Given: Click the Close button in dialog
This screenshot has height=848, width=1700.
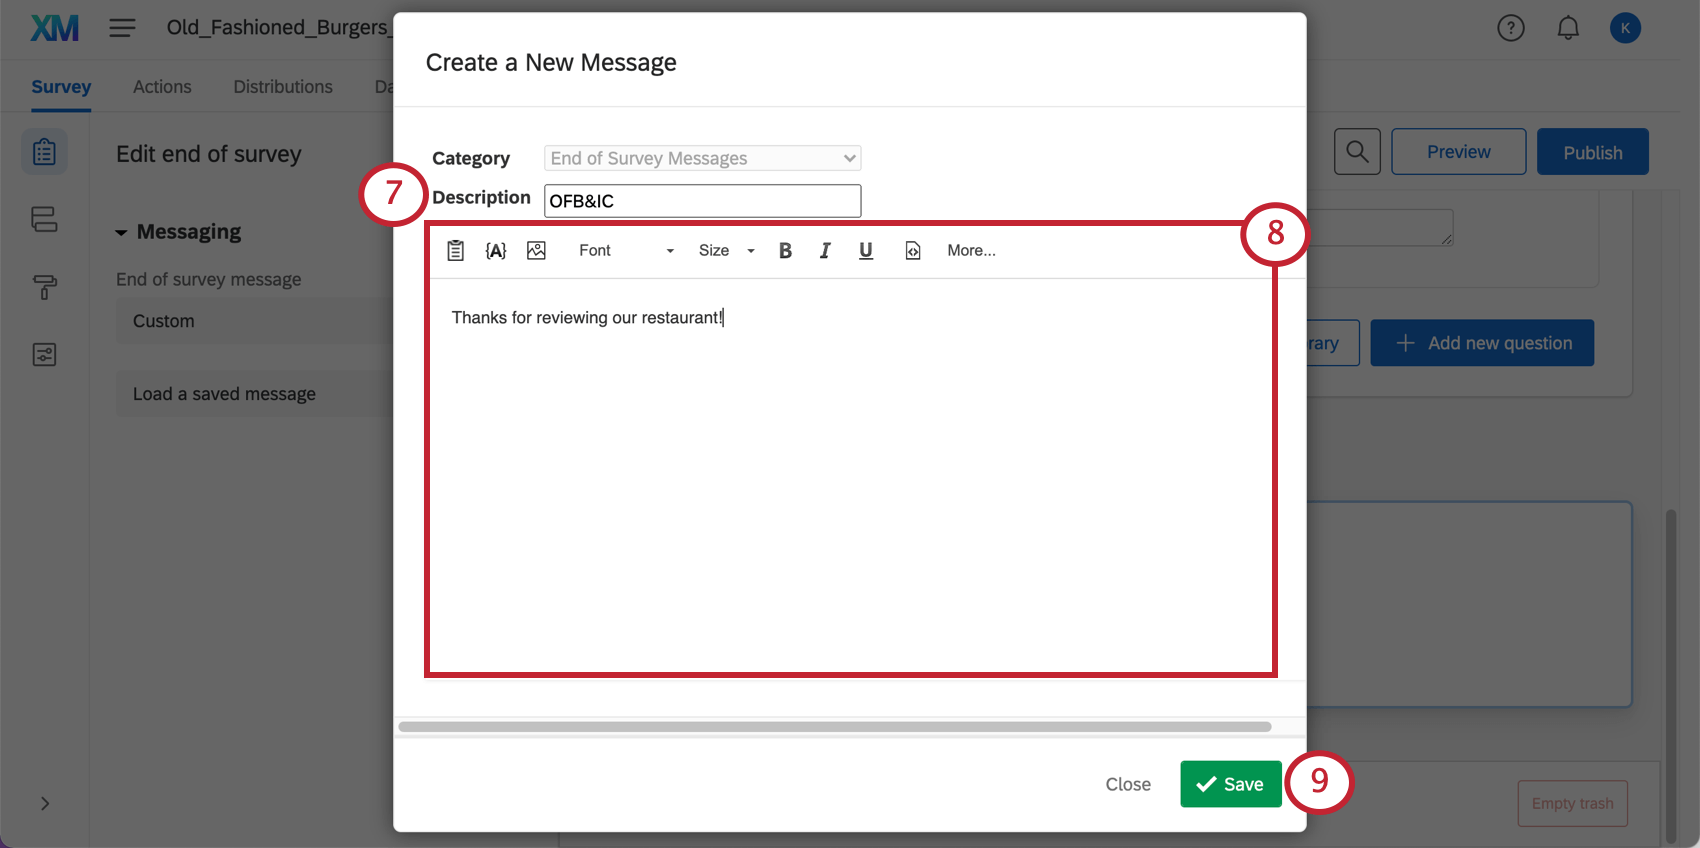Looking at the screenshot, I should [1128, 785].
